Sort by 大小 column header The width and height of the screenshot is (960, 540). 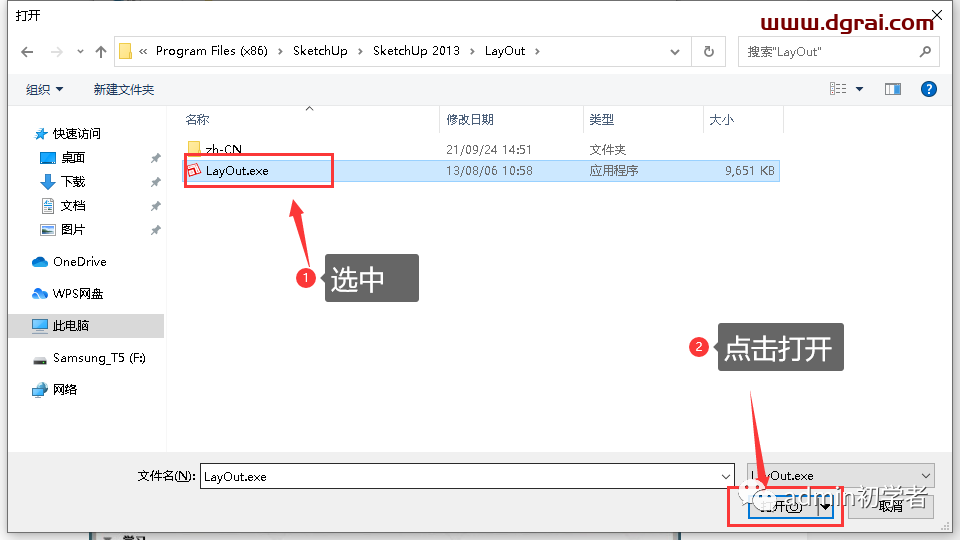pos(721,120)
